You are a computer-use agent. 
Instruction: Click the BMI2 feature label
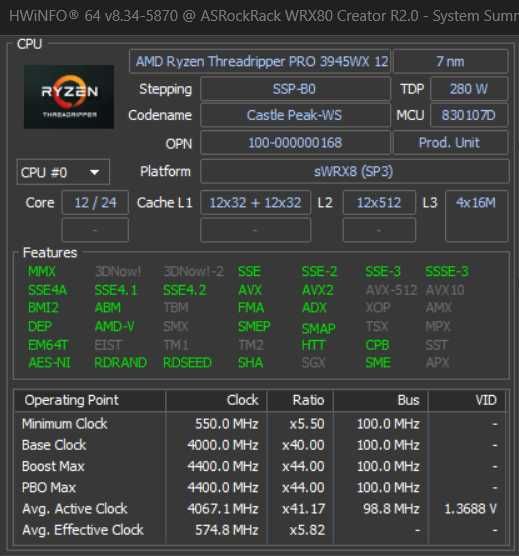pyautogui.click(x=43, y=307)
